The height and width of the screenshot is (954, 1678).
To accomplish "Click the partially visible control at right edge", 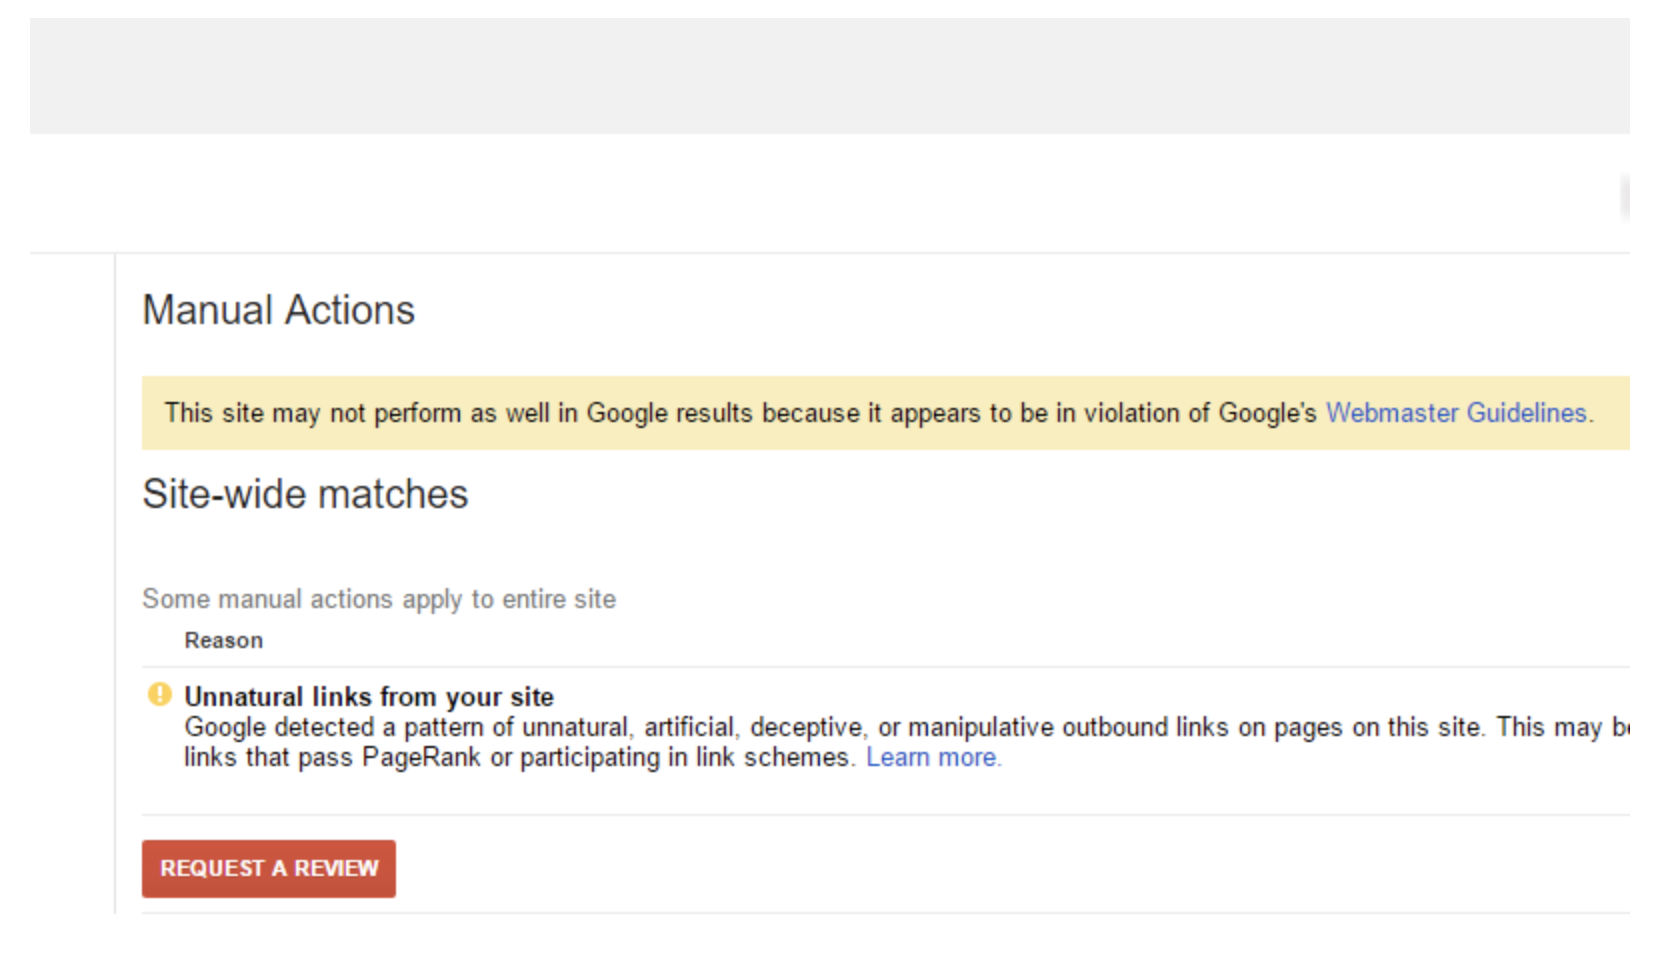I will [1624, 196].
